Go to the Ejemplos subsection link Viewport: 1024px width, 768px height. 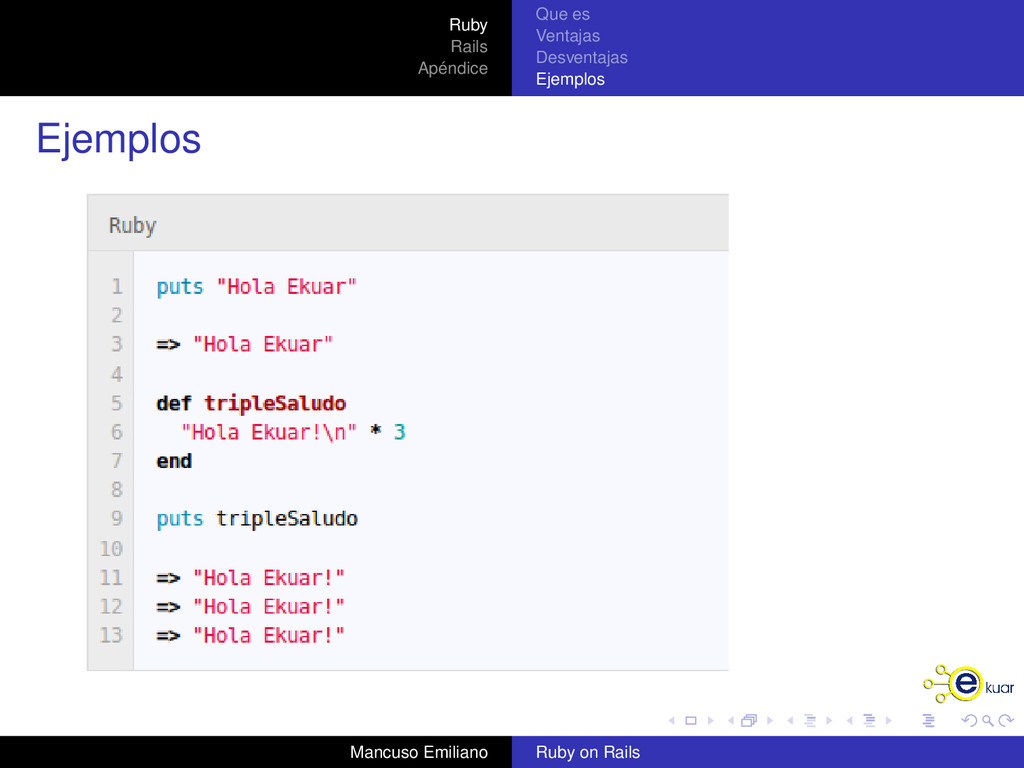570,79
